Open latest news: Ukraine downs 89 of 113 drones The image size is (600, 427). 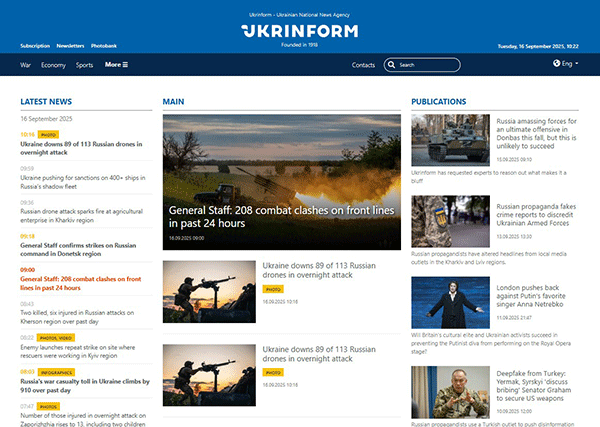pyautogui.click(x=81, y=148)
